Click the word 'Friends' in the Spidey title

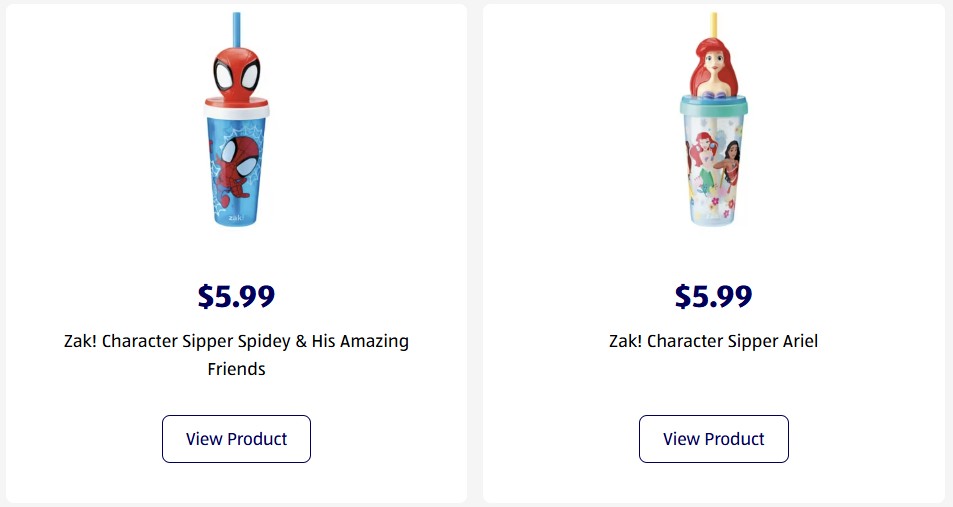[236, 368]
